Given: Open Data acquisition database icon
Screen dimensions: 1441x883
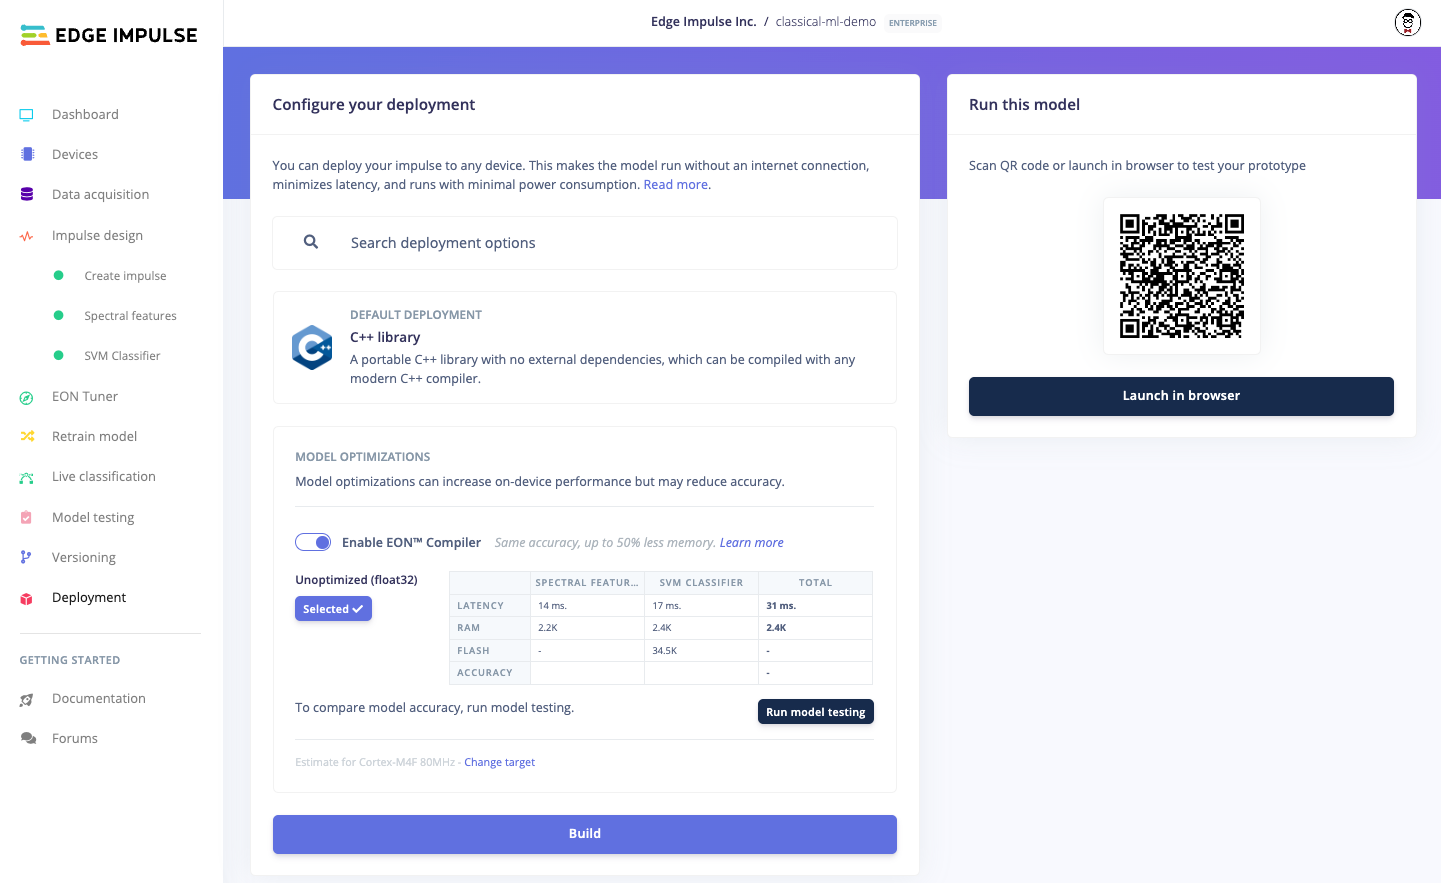Looking at the screenshot, I should tap(27, 195).
